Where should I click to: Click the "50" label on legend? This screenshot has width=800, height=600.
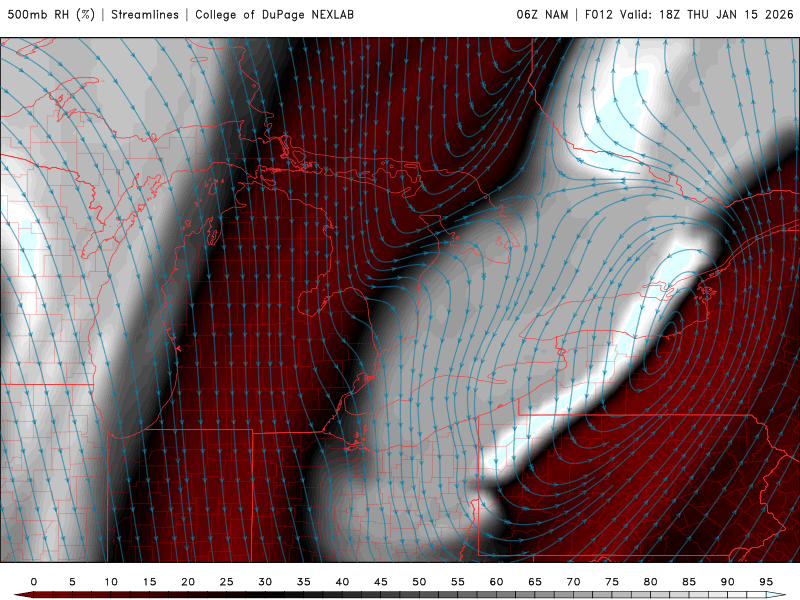tap(419, 582)
